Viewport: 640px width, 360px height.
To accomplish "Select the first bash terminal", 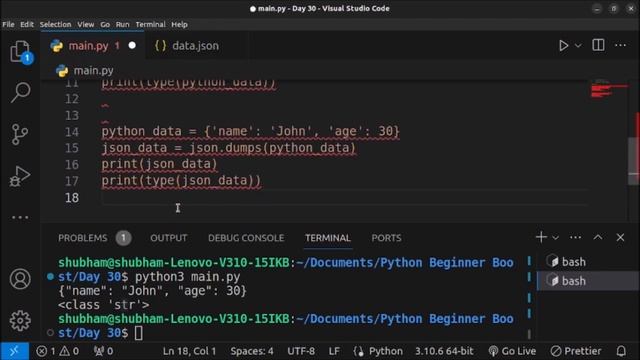I will [x=586, y=262].
